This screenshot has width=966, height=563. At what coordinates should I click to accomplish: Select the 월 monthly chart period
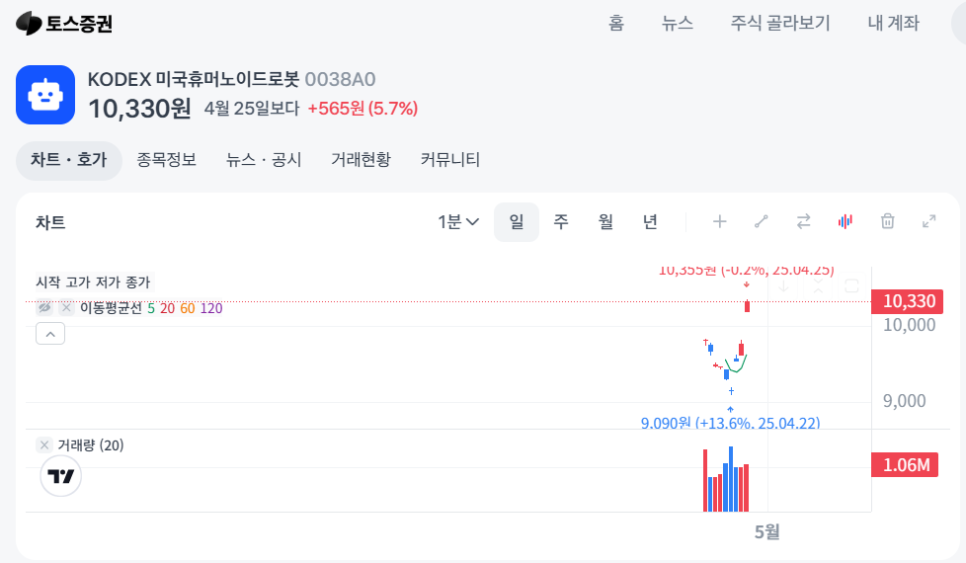click(606, 222)
